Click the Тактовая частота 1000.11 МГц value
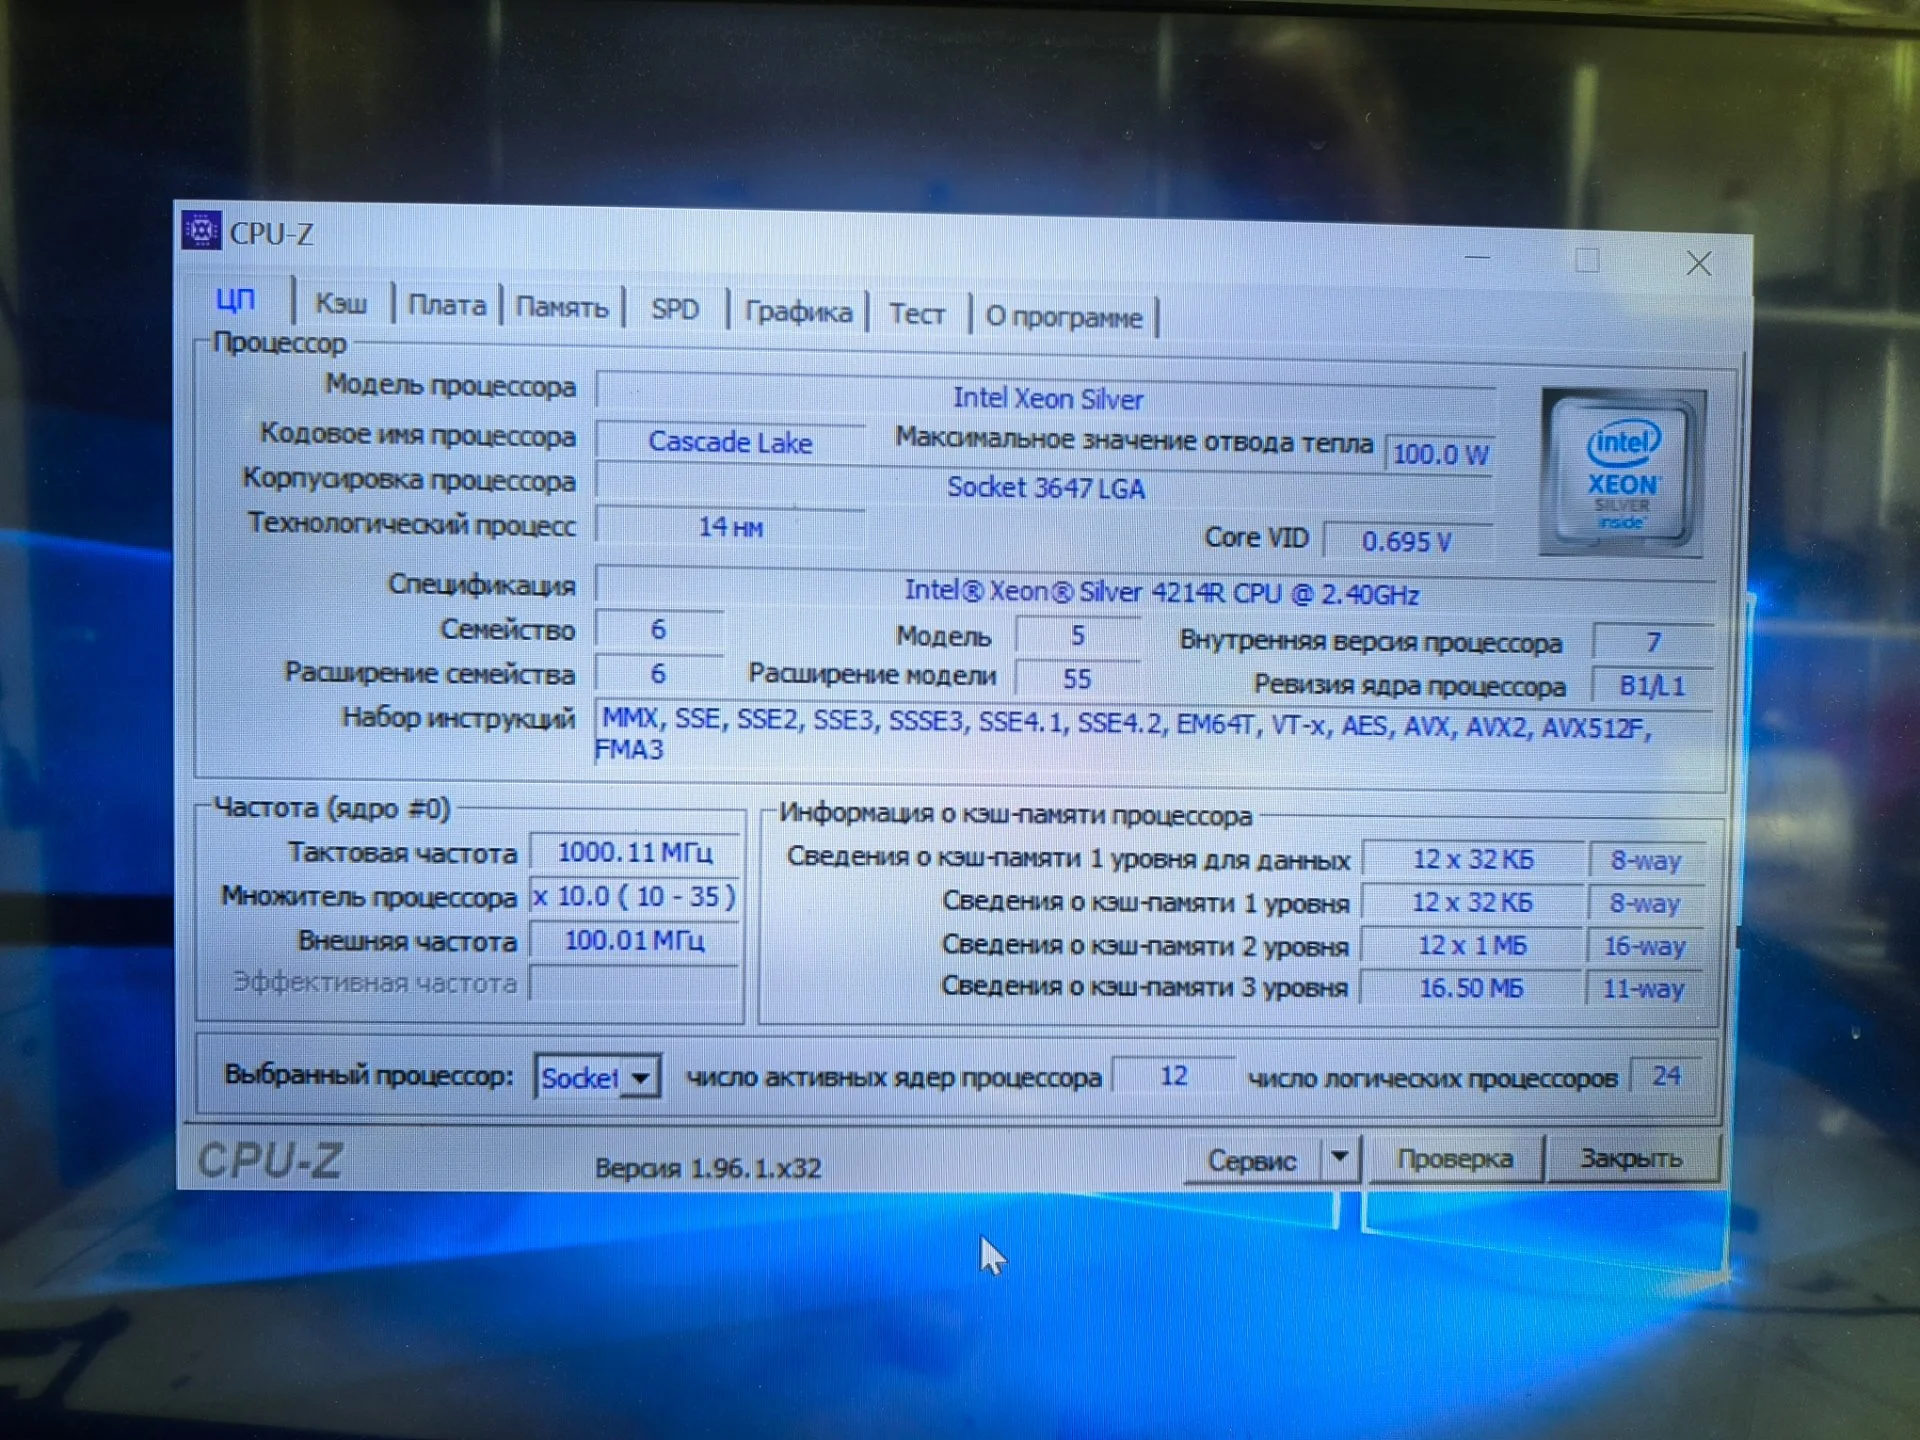Viewport: 1920px width, 1440px height. coord(635,852)
